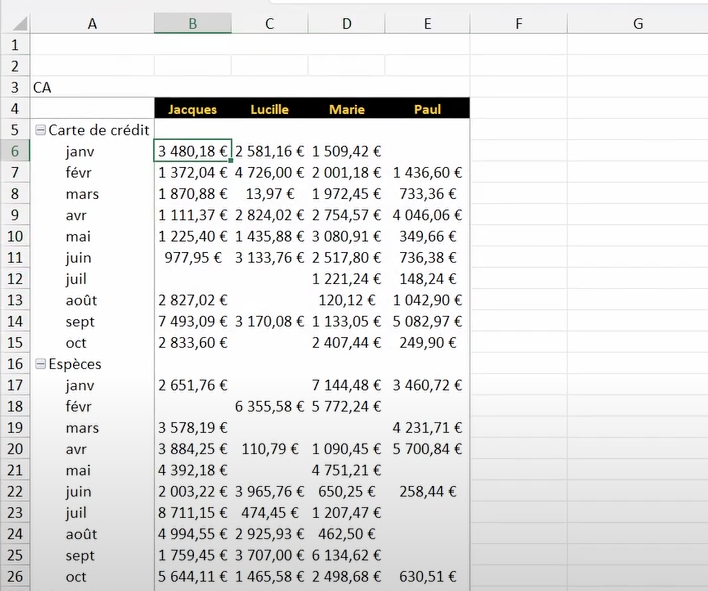Click the oct label in row 15

pyautogui.click(x=75, y=343)
